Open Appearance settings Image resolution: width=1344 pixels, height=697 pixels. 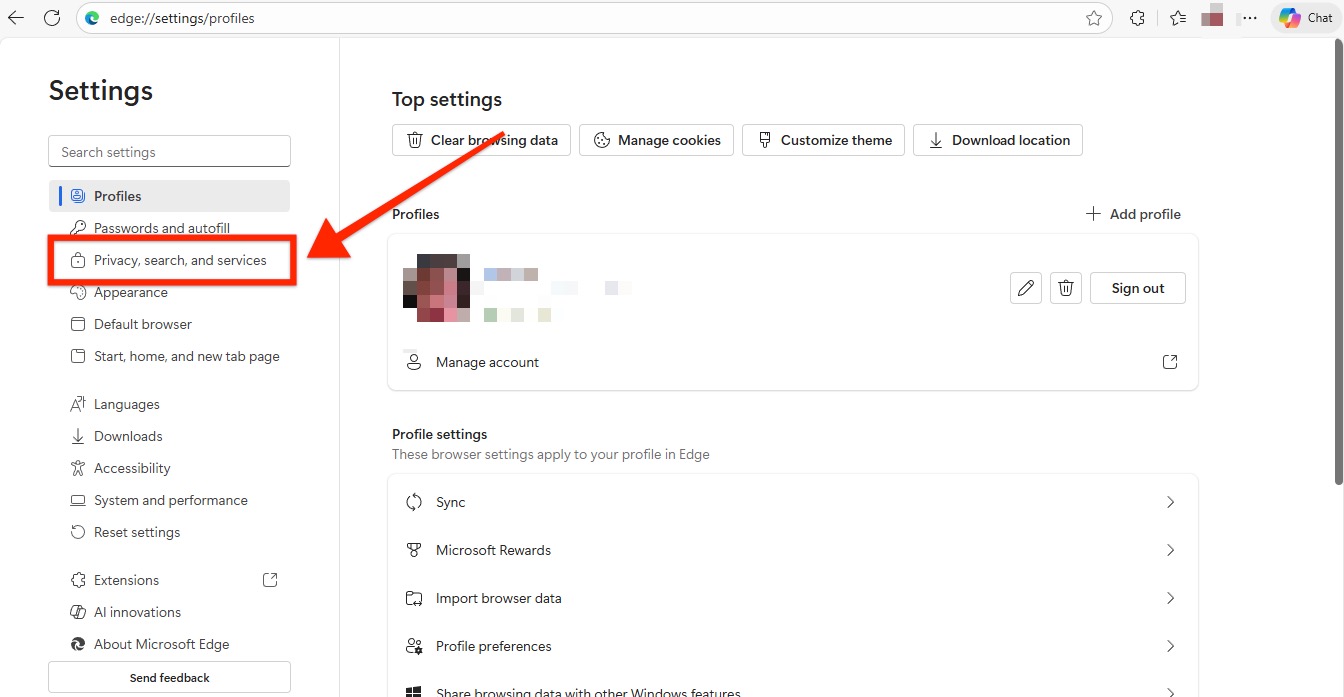click(x=169, y=292)
